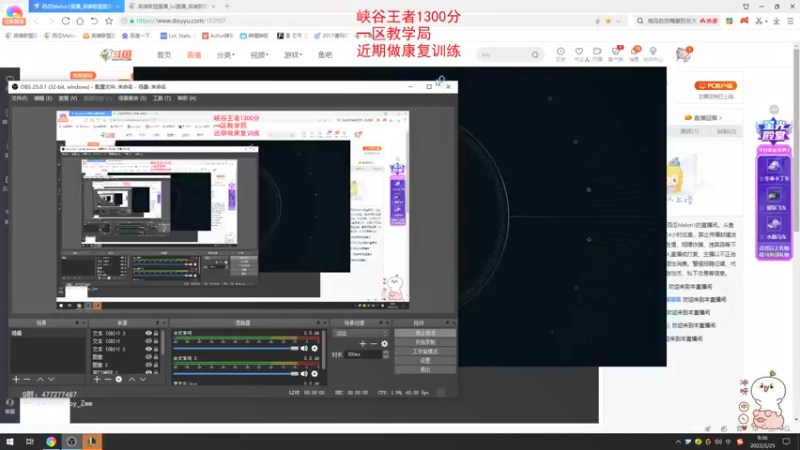Screen dimensions: 800x450
Task: Toggle lock on 文本 (GDI+) 2 source
Action: click(x=156, y=349)
